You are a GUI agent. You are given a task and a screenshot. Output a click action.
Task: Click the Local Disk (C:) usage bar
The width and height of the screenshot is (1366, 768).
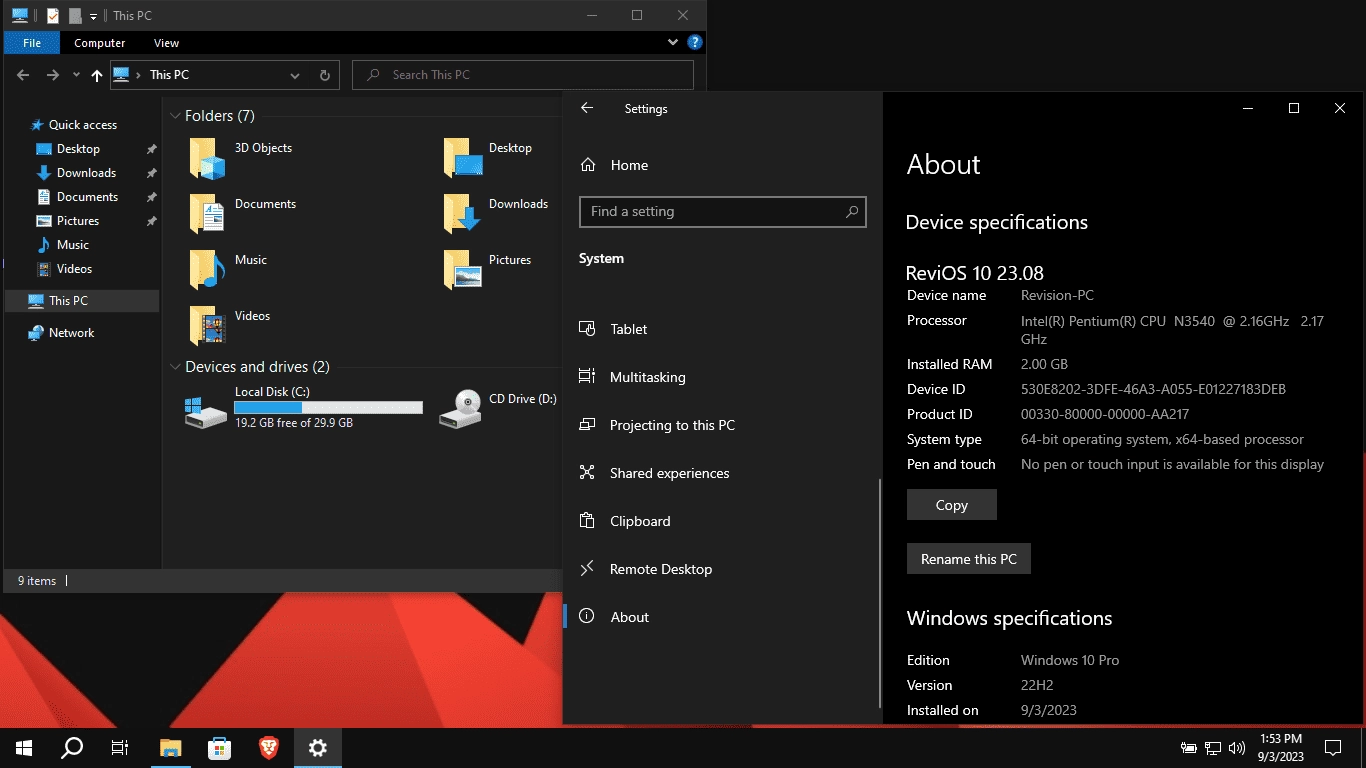click(x=328, y=408)
